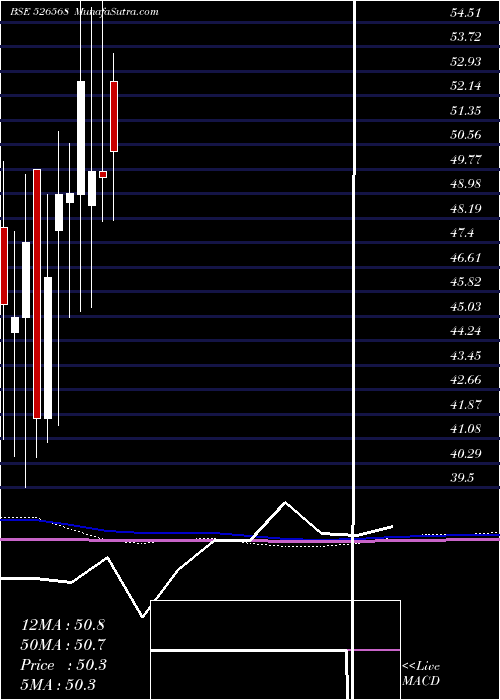Click the 42.66 price axis label
Image resolution: width=500 pixels, height=700 pixels.
click(466, 380)
